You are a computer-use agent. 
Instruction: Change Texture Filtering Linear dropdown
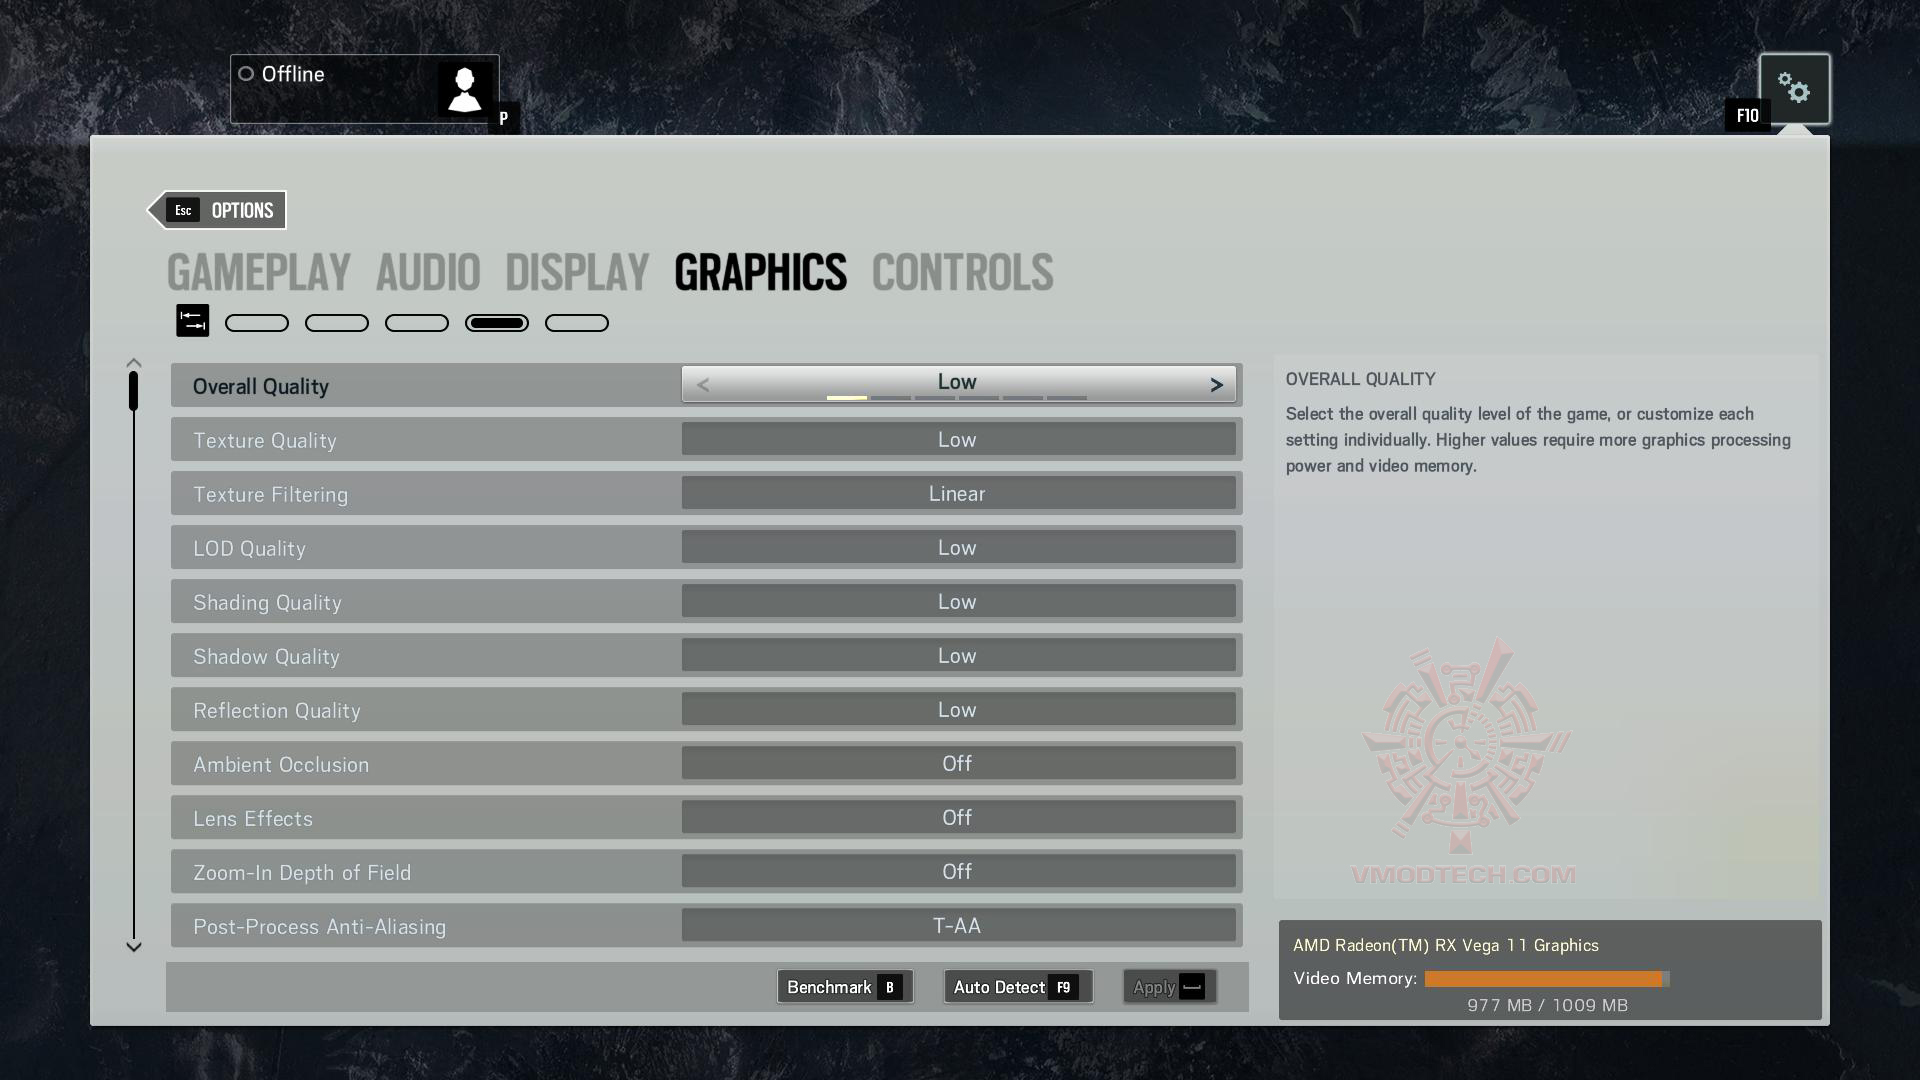[x=956, y=493]
